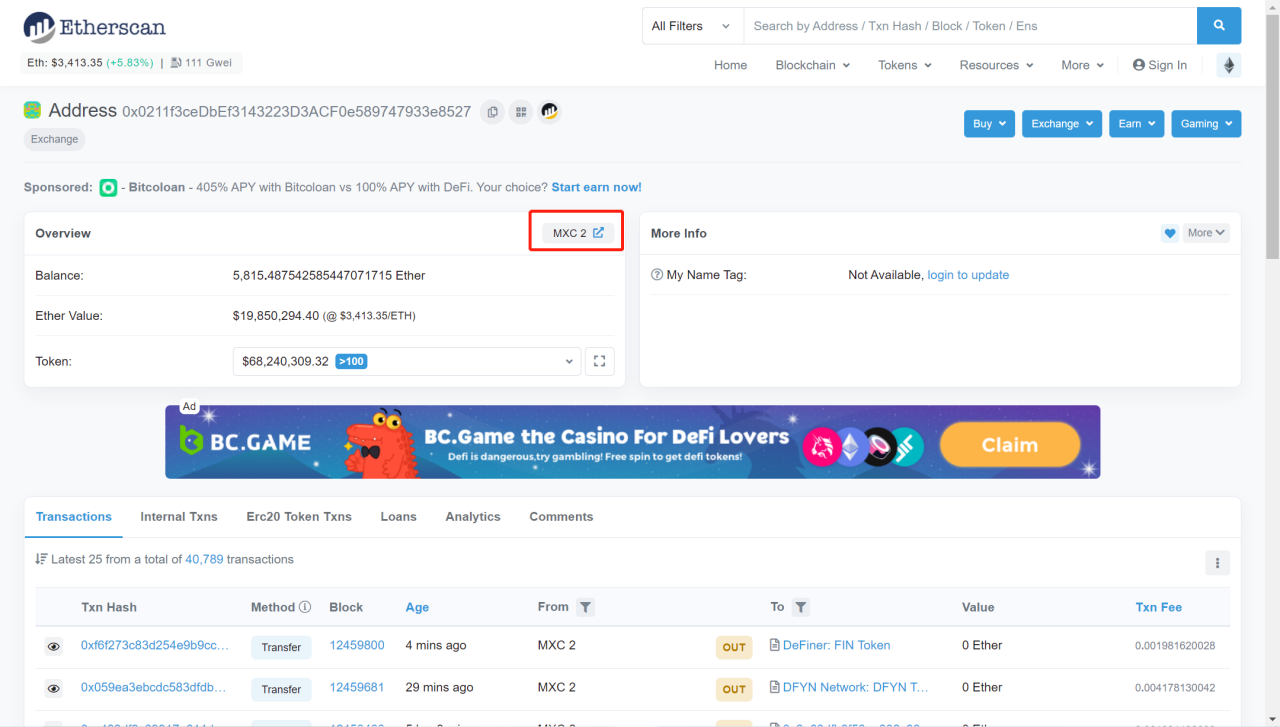Show the address QR code
1280x727 pixels.
pyautogui.click(x=520, y=112)
